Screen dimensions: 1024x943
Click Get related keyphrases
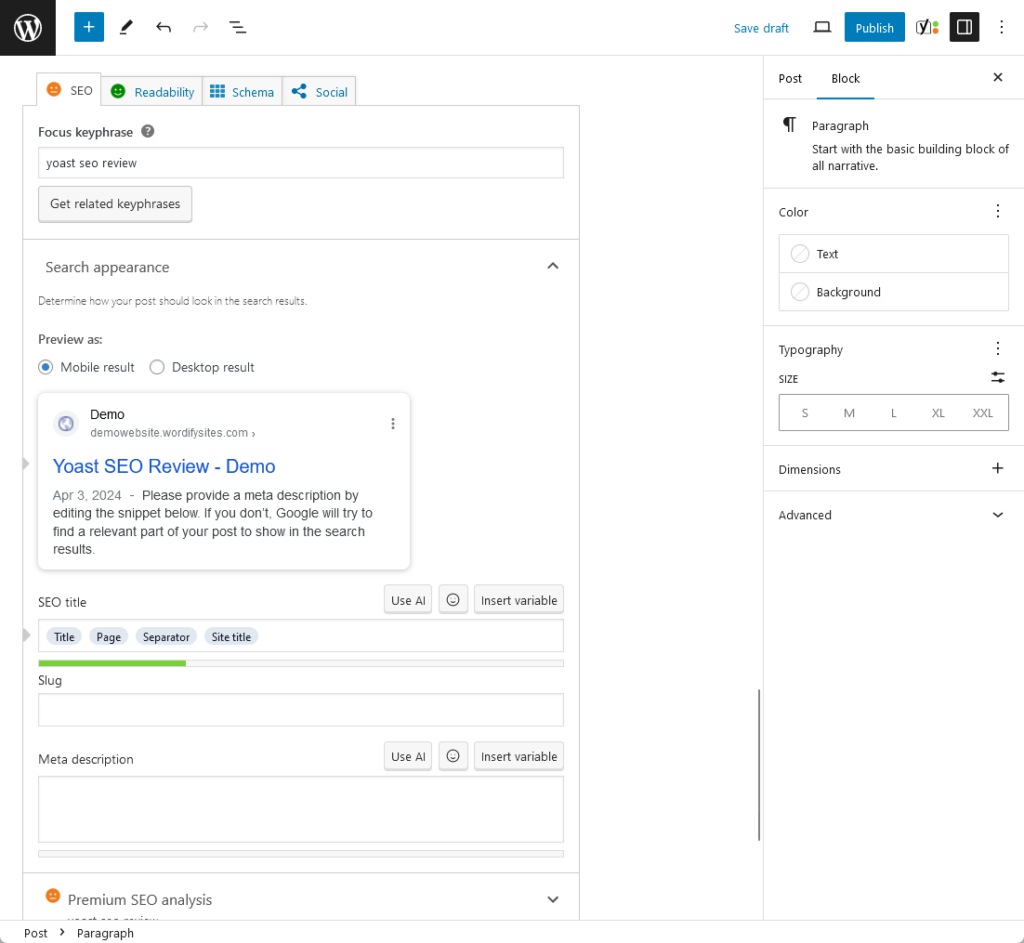click(115, 204)
